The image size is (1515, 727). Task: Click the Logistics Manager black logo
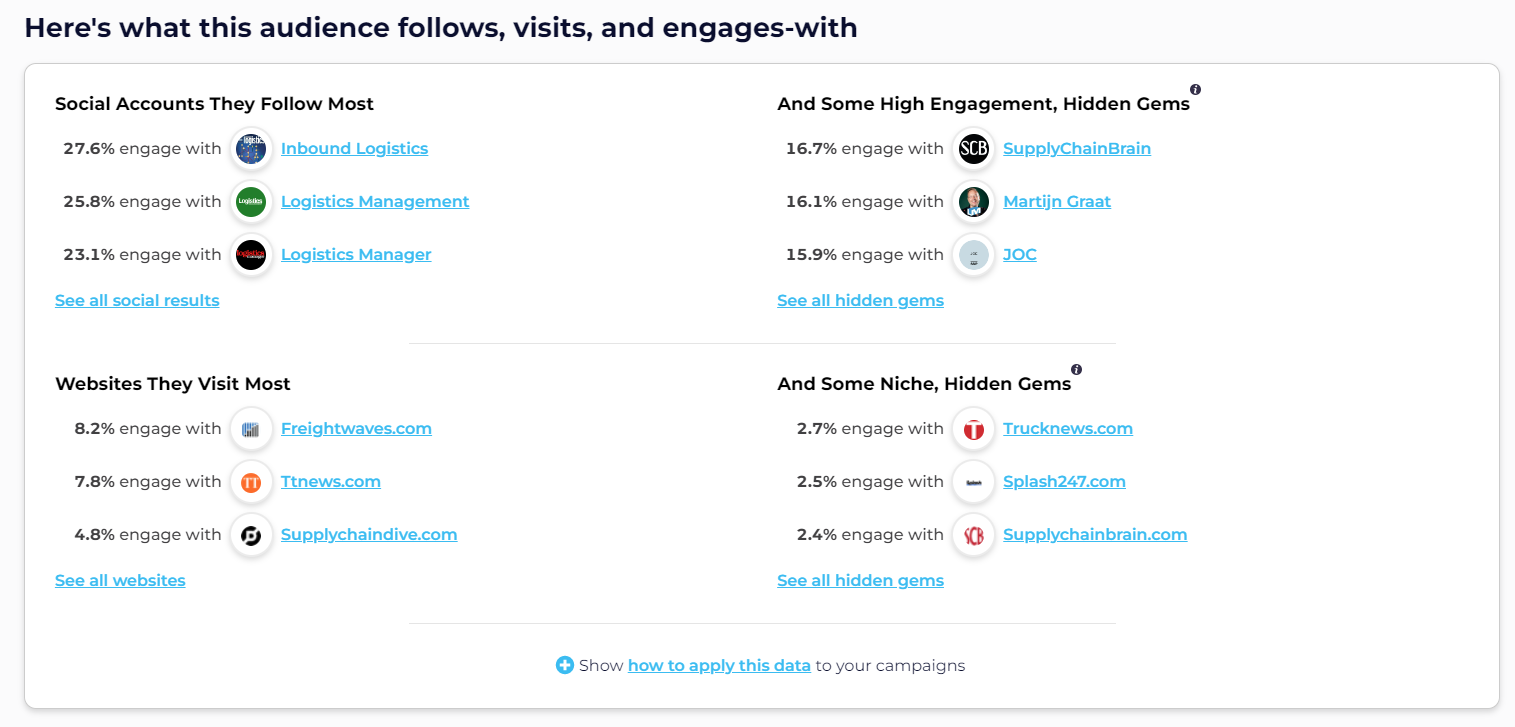251,255
